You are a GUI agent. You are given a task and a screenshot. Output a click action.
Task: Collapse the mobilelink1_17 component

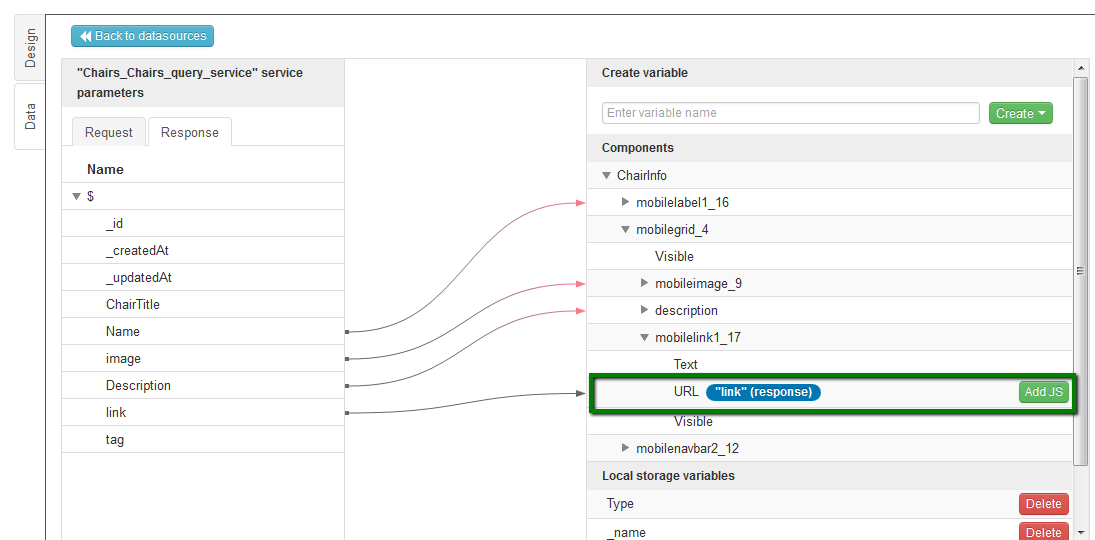645,338
